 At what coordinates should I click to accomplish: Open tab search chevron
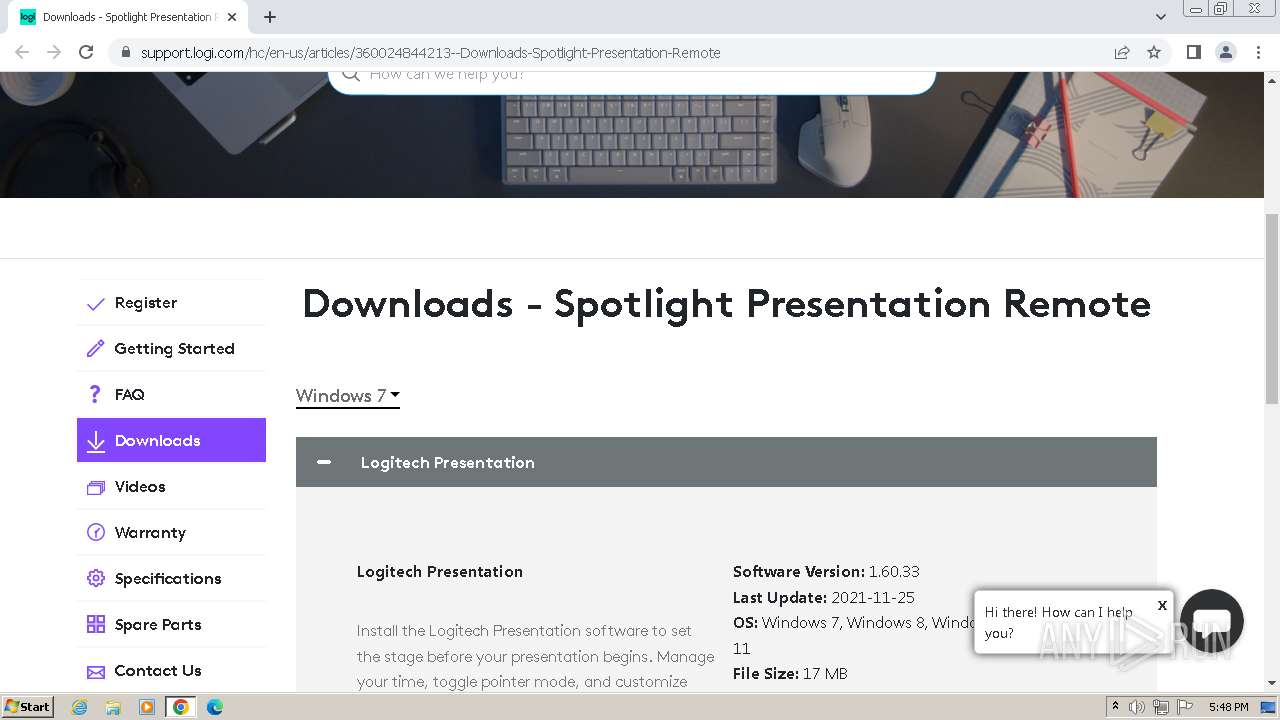1160,17
